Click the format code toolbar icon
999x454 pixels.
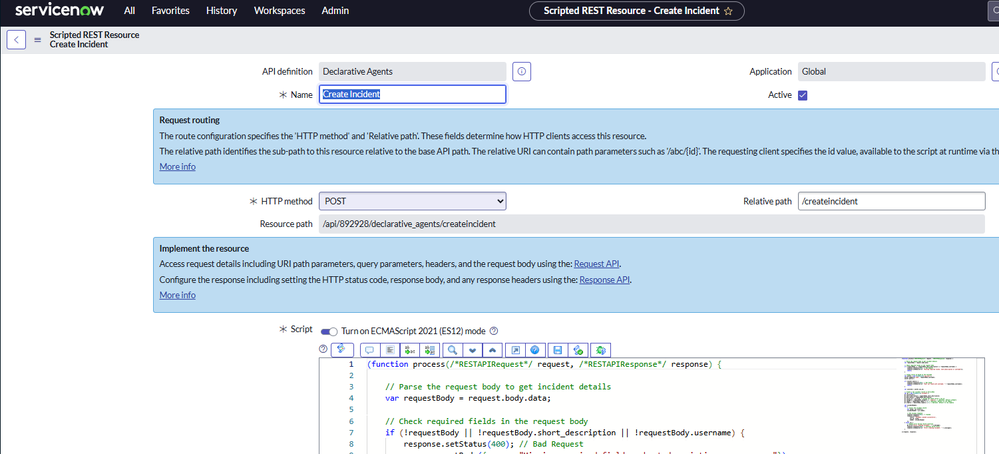(x=391, y=350)
